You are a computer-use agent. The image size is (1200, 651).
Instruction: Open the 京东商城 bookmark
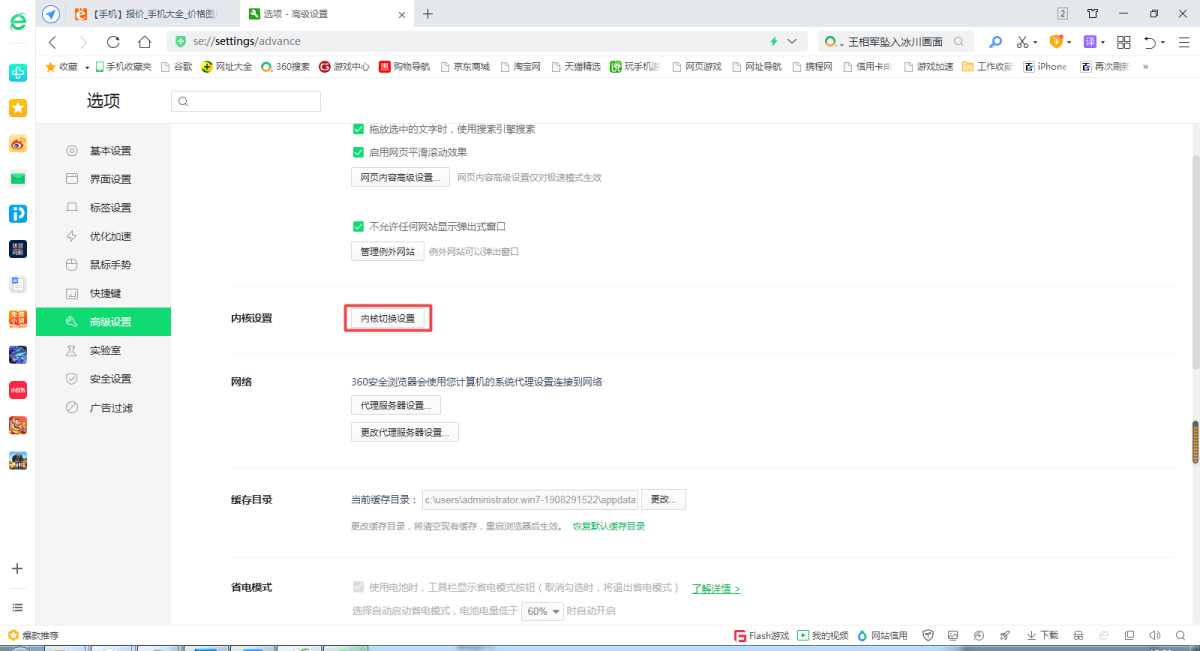tap(464, 67)
